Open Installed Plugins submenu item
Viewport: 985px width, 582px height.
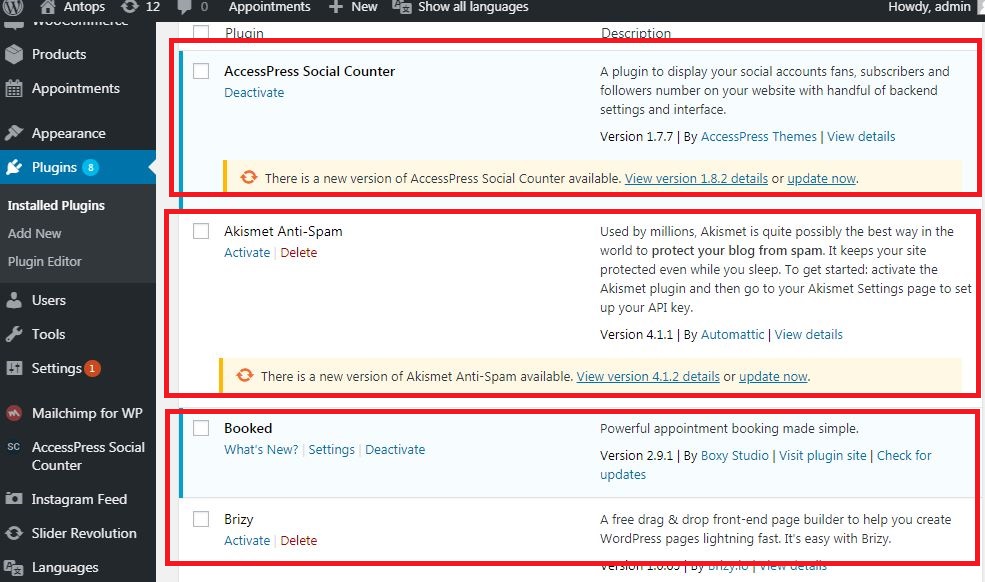tap(56, 206)
